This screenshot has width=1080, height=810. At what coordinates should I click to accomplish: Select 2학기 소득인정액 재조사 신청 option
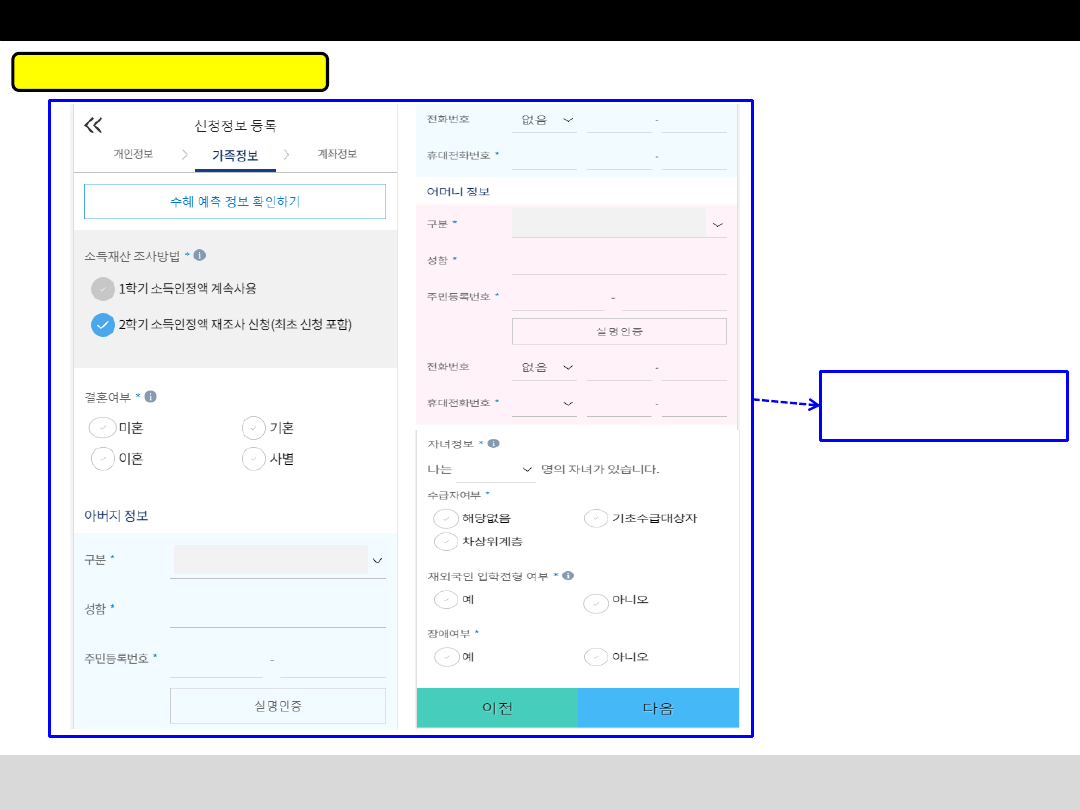click(x=103, y=325)
